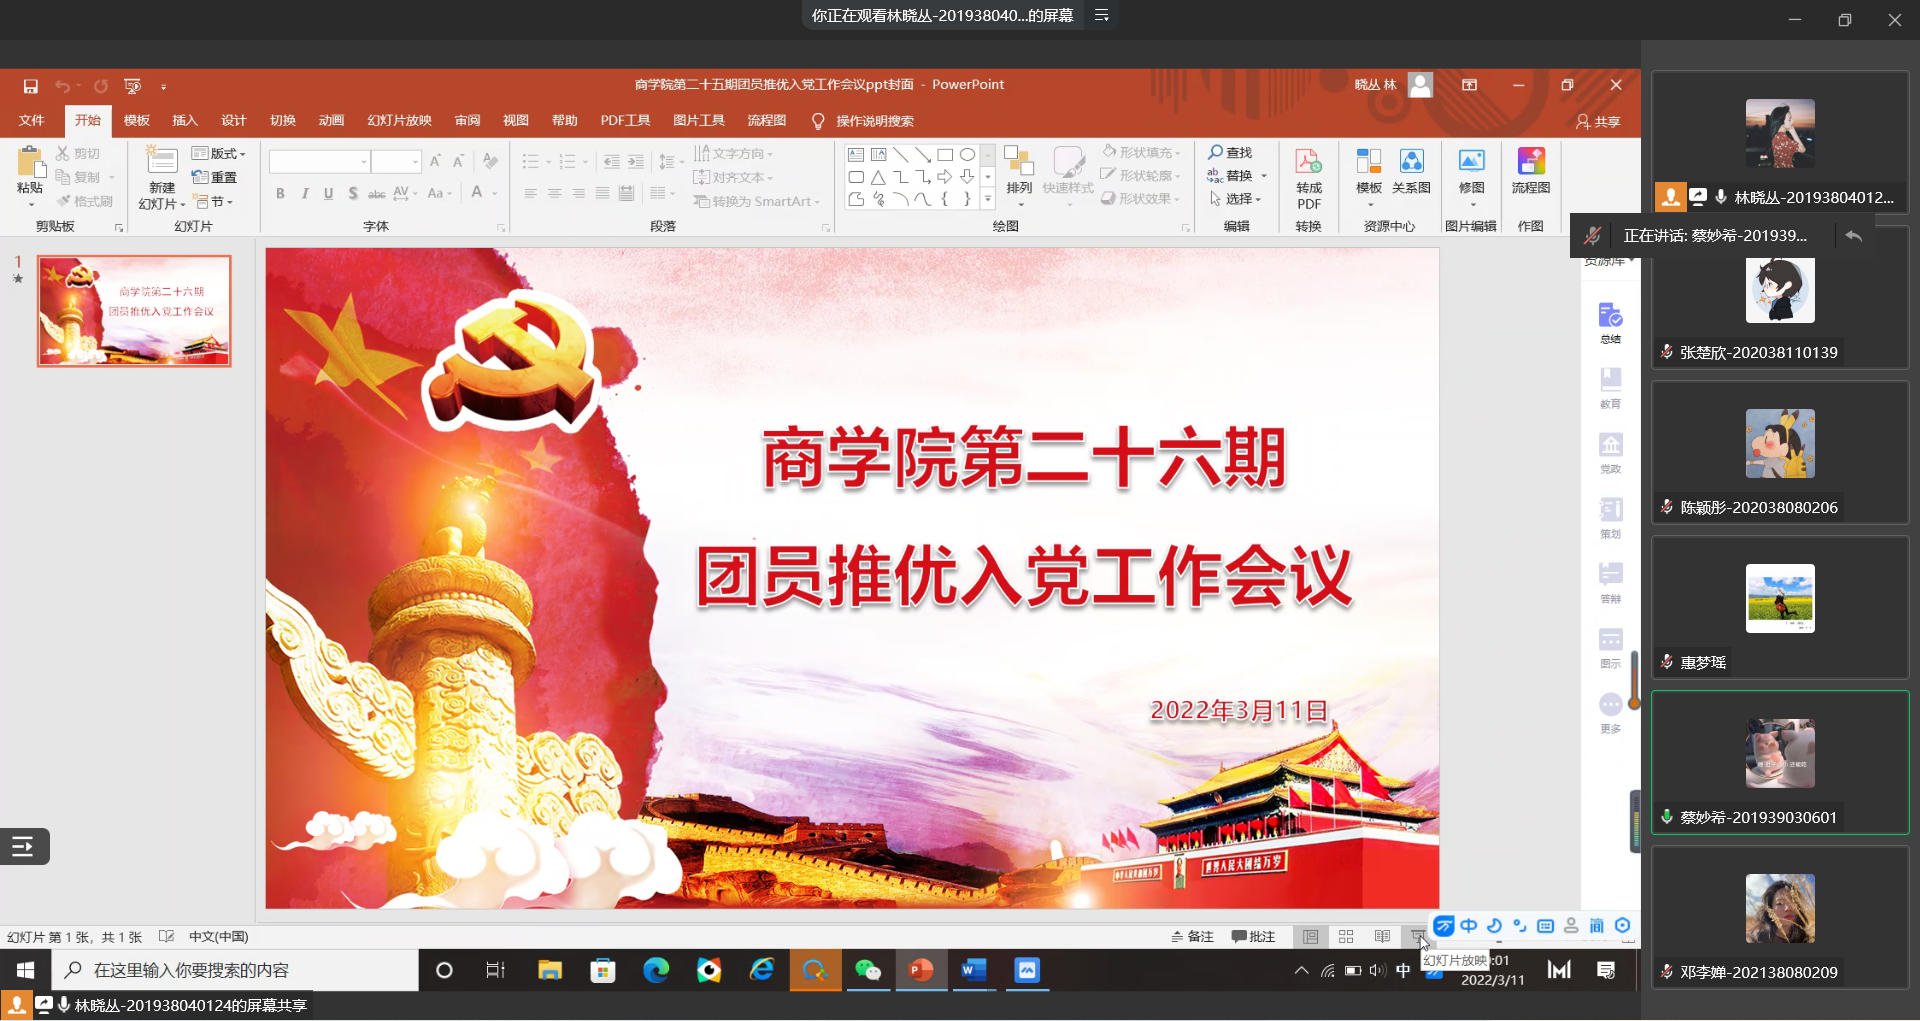Image resolution: width=1920 pixels, height=1021 pixels.
Task: Toggle the Notes (备注) pane
Action: (1192, 936)
